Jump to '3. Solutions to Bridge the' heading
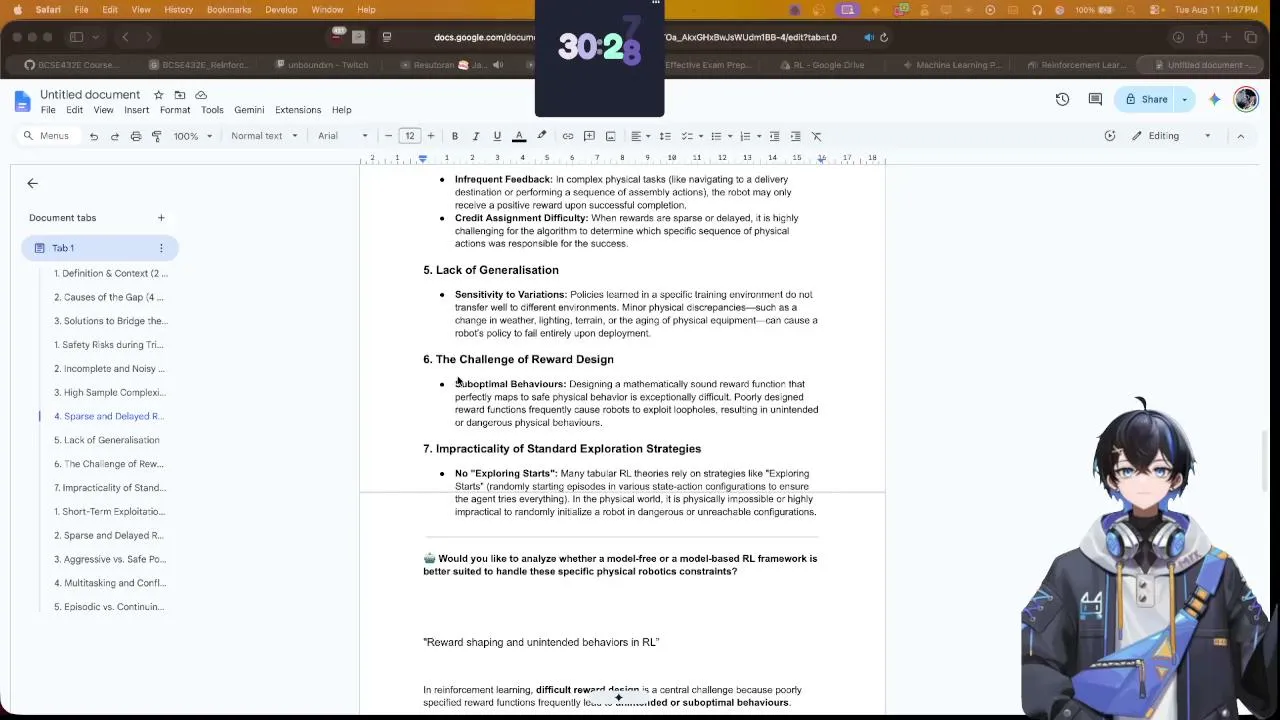 pyautogui.click(x=111, y=321)
